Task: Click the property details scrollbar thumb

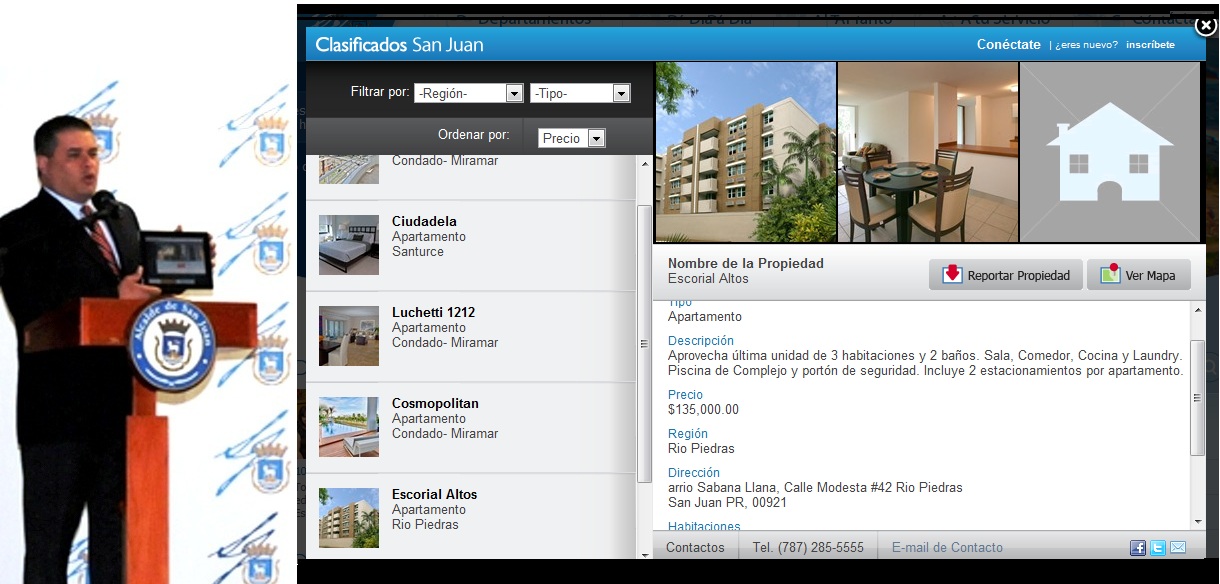Action: [x=1198, y=397]
